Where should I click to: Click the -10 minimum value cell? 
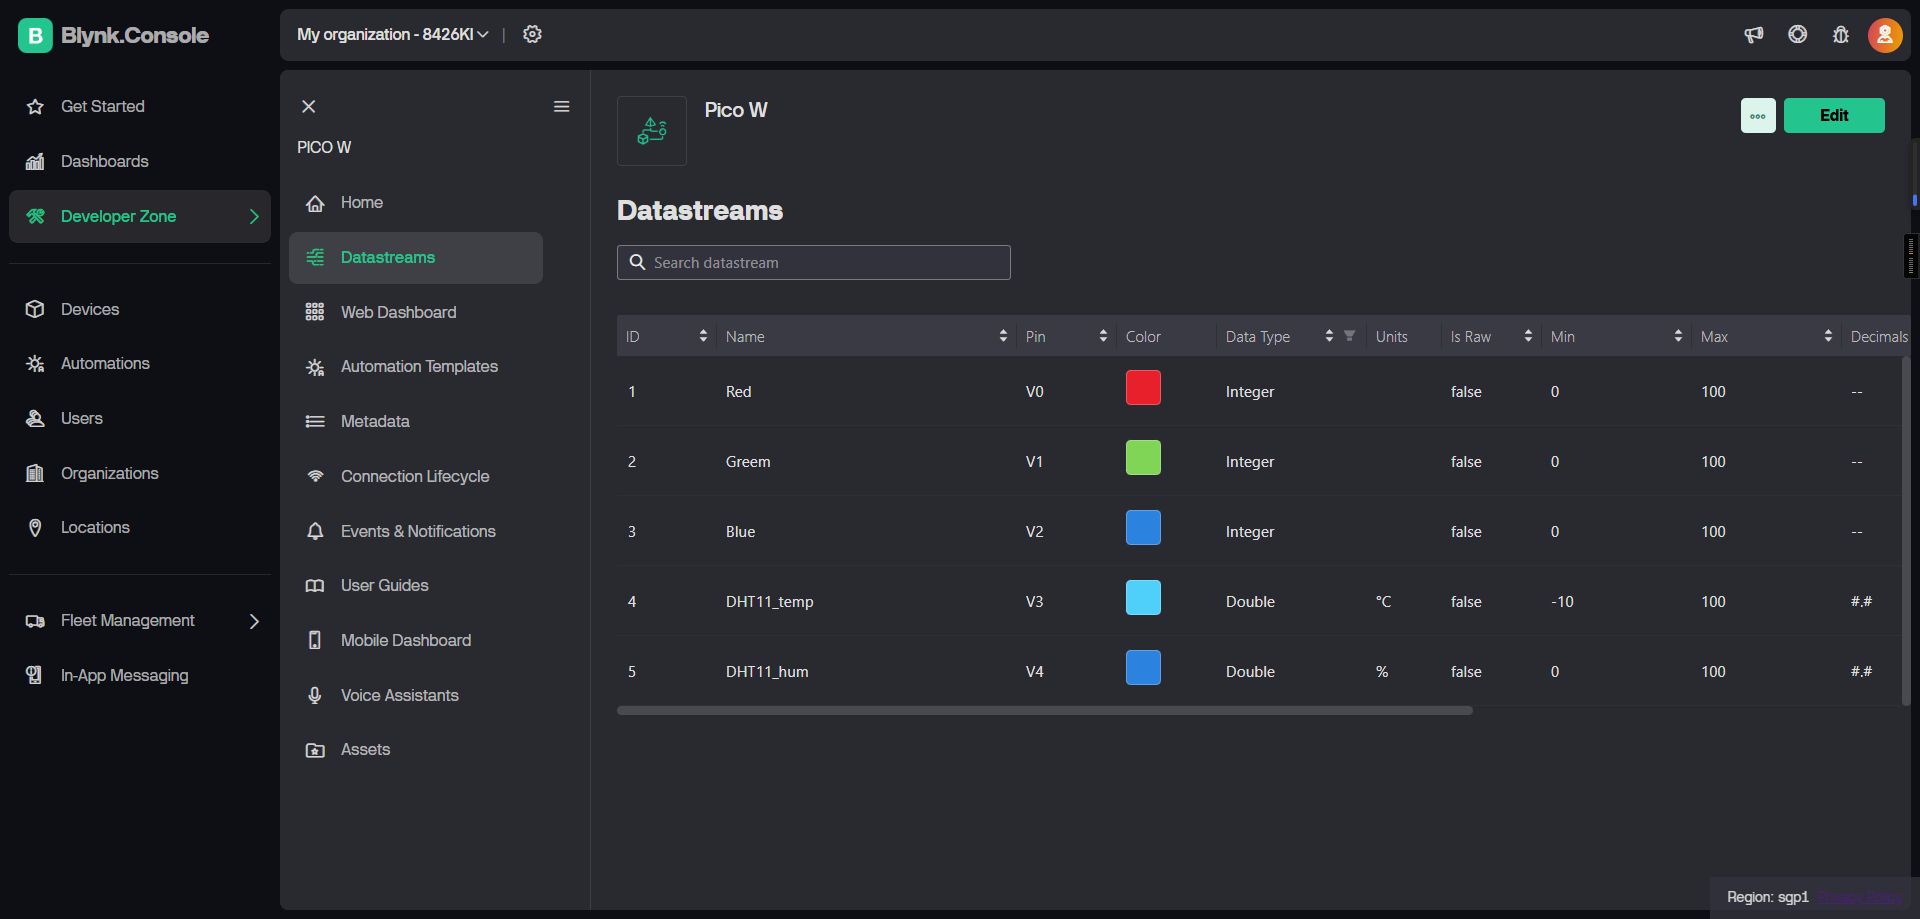point(1562,602)
